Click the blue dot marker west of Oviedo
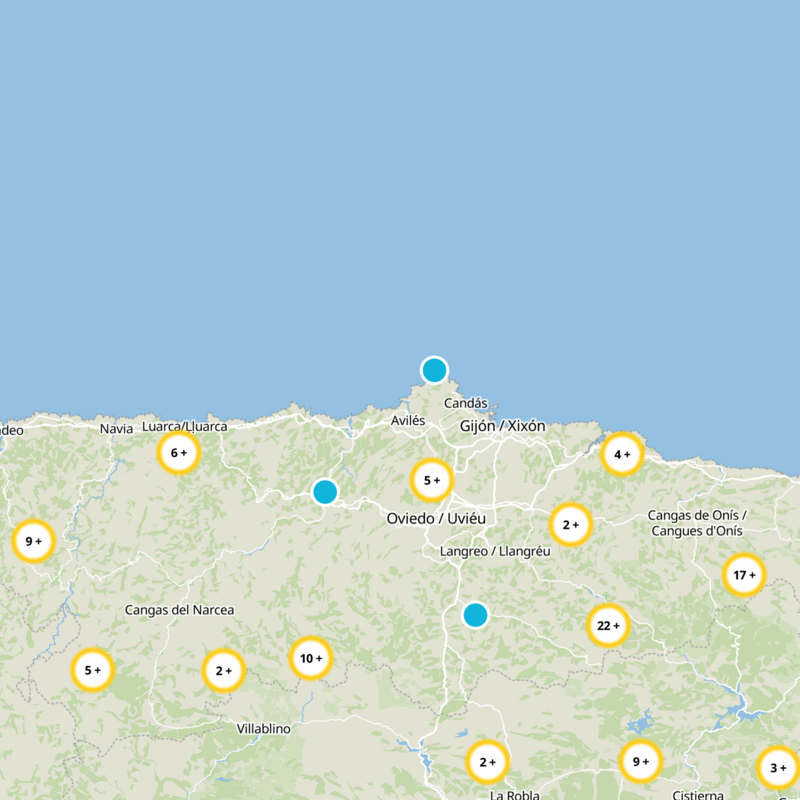 (x=326, y=492)
